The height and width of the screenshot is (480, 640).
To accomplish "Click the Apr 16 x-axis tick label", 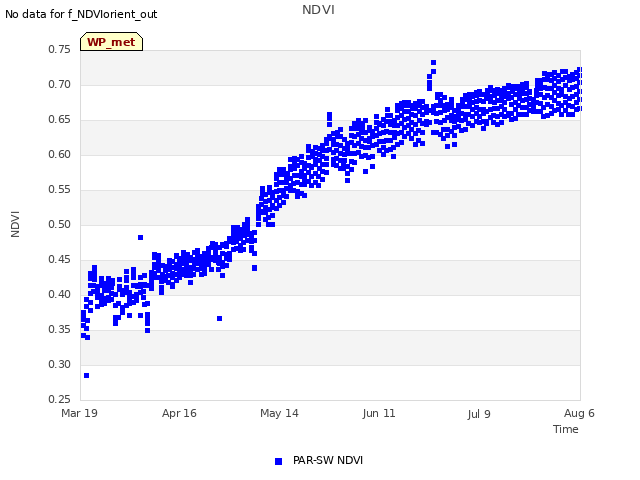I will coord(179,413).
